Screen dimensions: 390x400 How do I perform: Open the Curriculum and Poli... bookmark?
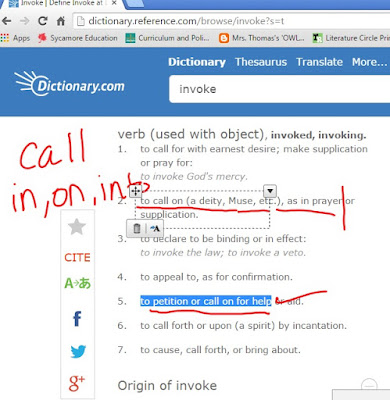point(168,38)
